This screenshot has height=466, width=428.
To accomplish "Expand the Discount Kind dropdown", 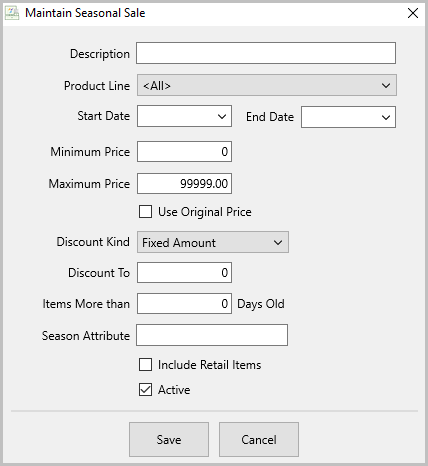I will (x=213, y=242).
